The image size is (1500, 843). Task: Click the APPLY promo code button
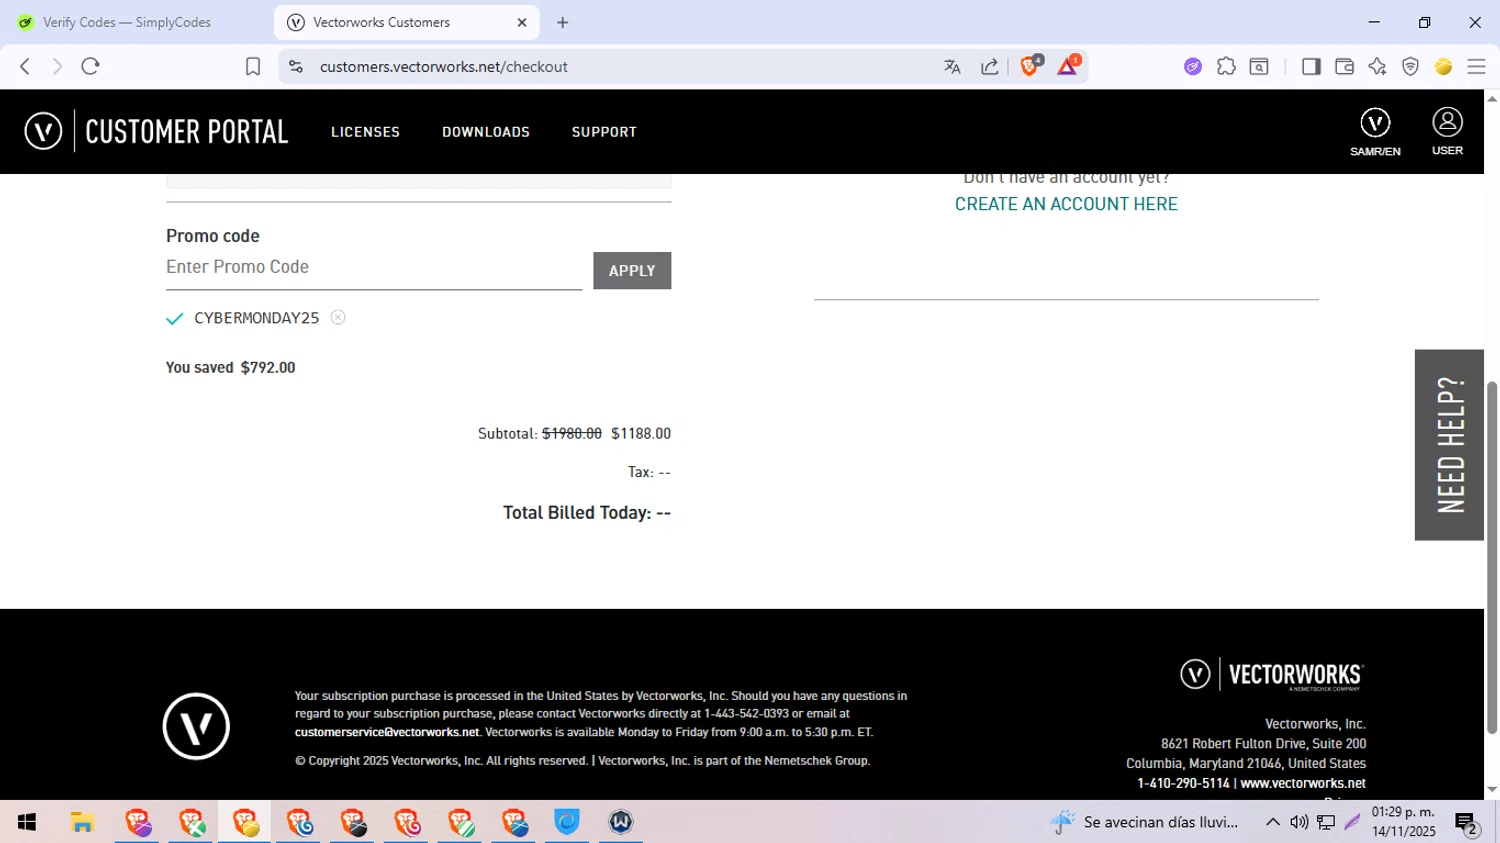point(632,270)
